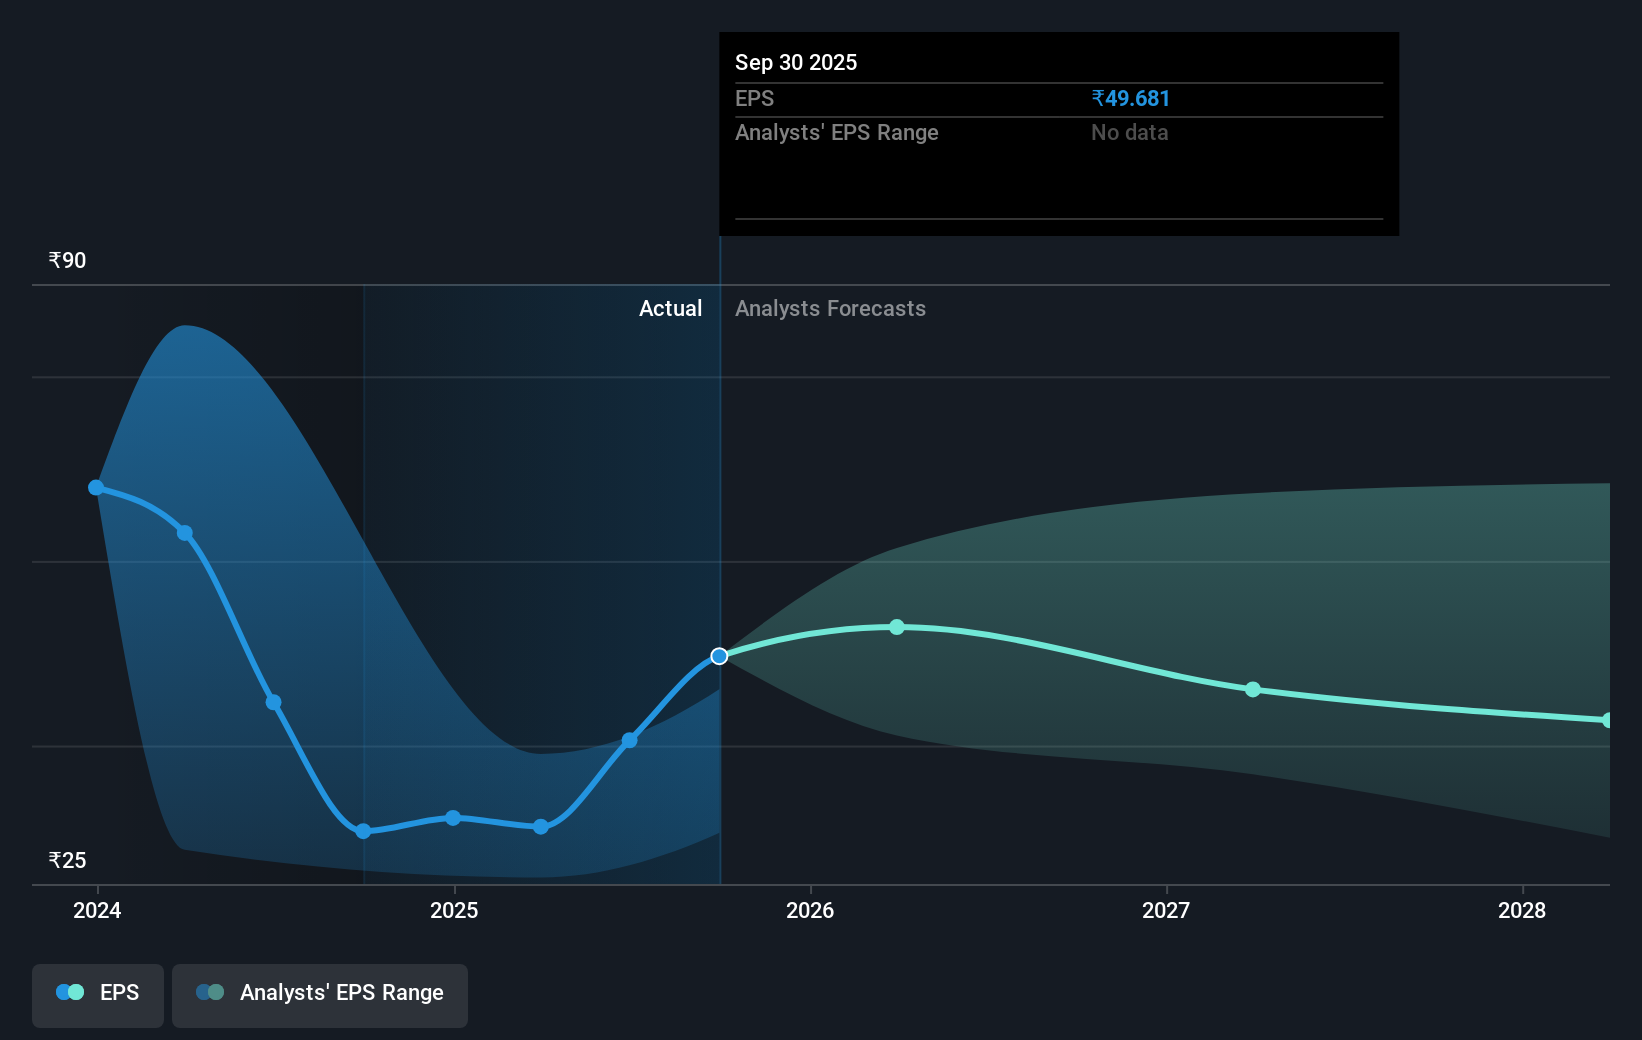Click the Actual section label
Image resolution: width=1642 pixels, height=1040 pixels.
click(670, 309)
